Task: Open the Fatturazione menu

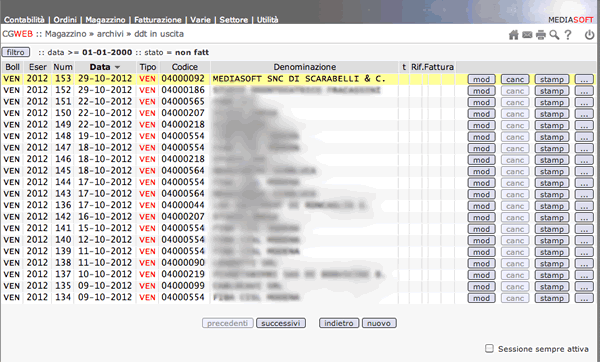Action: coord(158,20)
